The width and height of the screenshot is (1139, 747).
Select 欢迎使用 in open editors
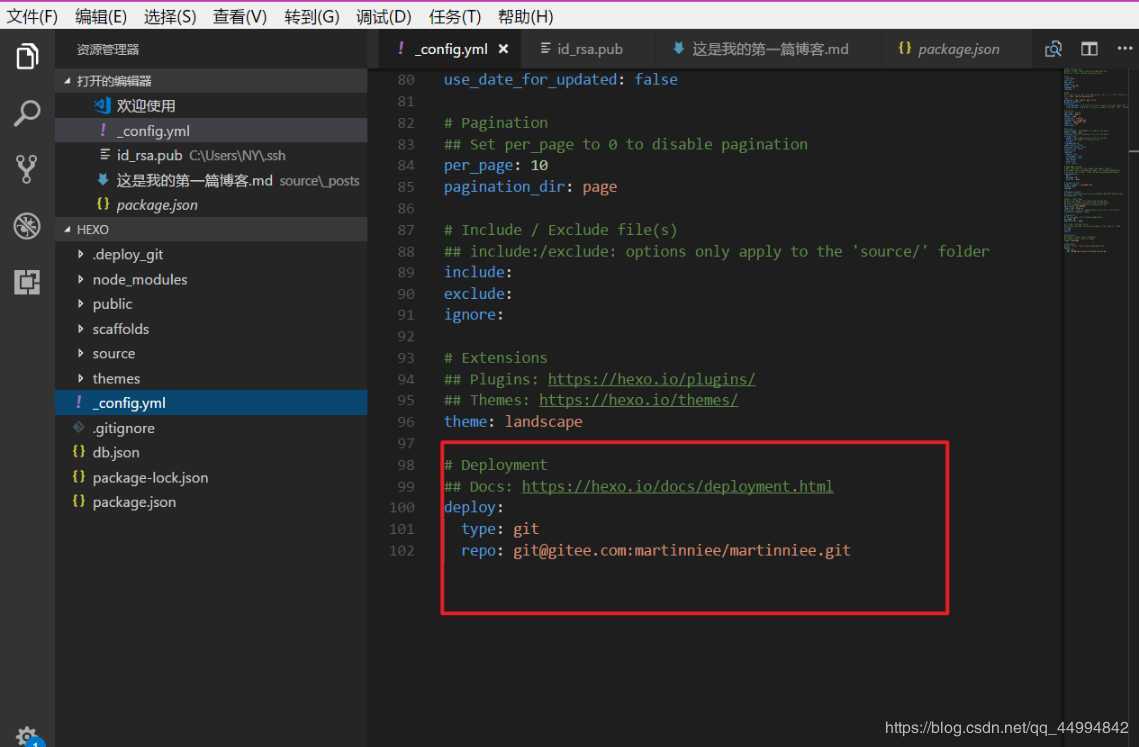coord(211,105)
